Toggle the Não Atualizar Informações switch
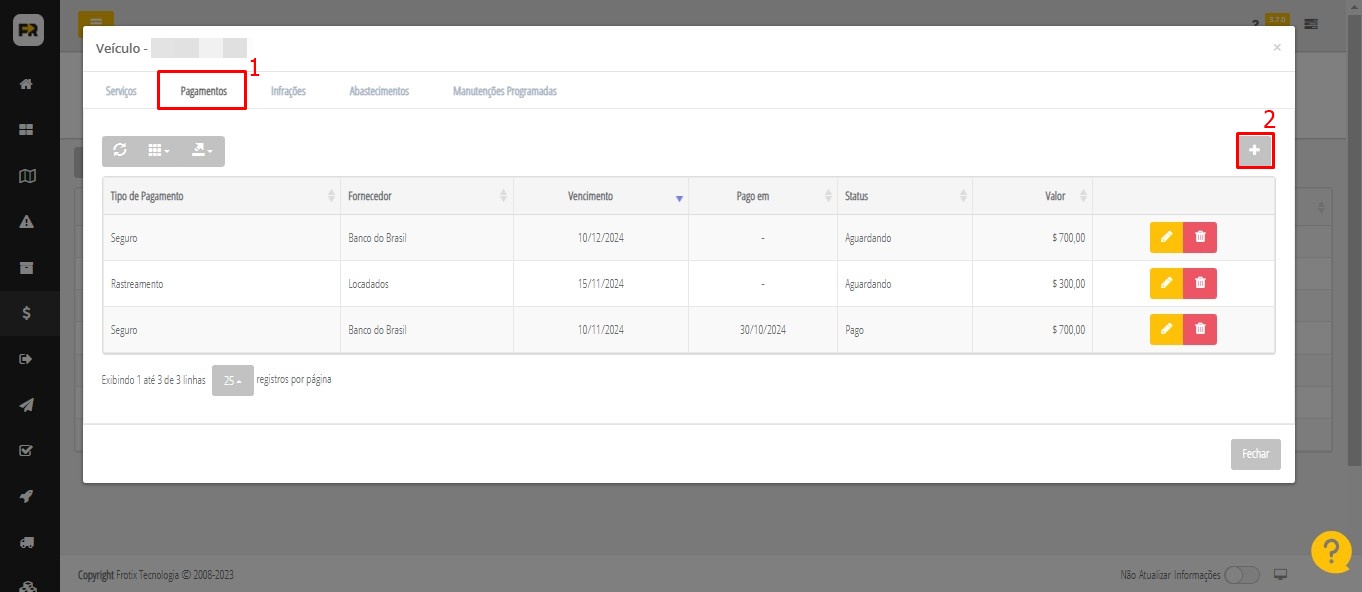Image resolution: width=1362 pixels, height=592 pixels. point(1241,575)
